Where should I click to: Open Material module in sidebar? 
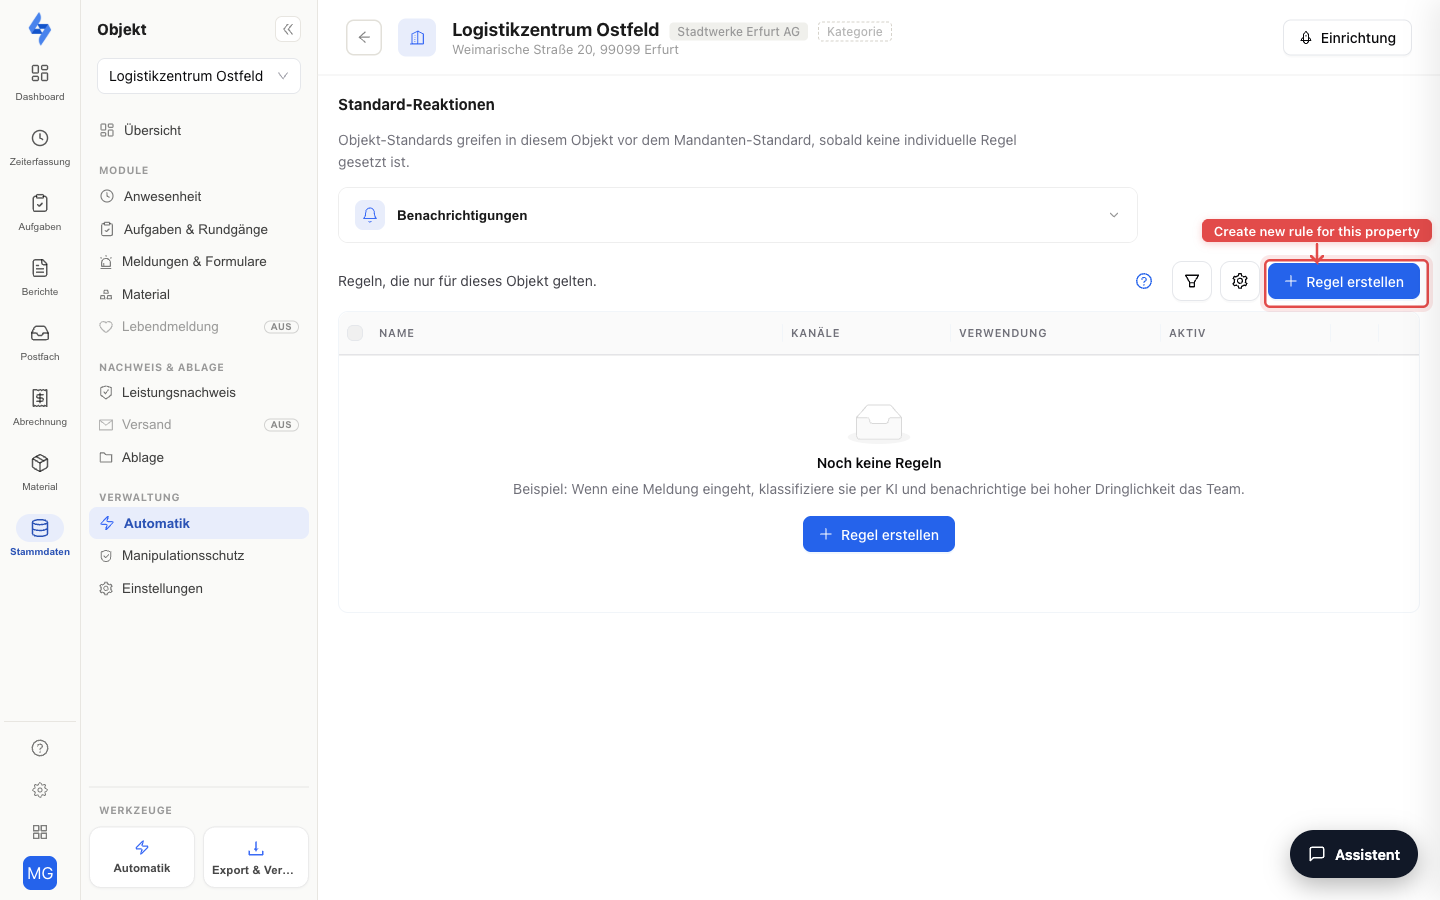tap(199, 294)
